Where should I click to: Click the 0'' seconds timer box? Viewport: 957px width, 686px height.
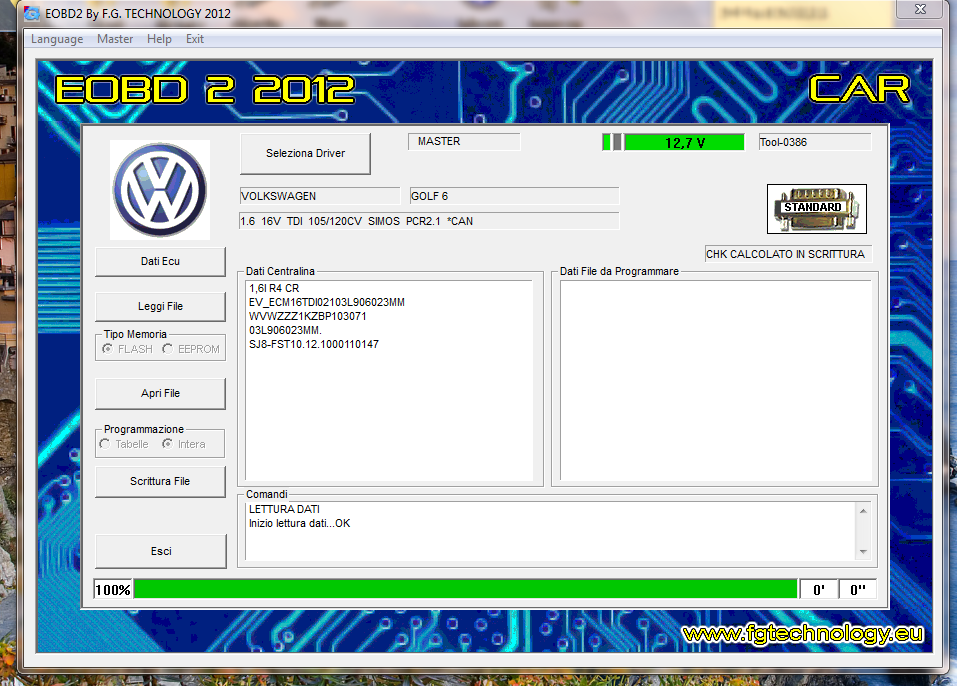pos(858,590)
